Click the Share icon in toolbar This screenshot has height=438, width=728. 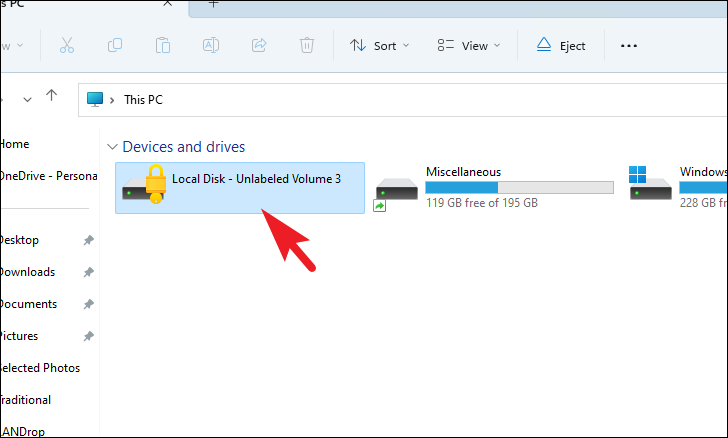(259, 45)
